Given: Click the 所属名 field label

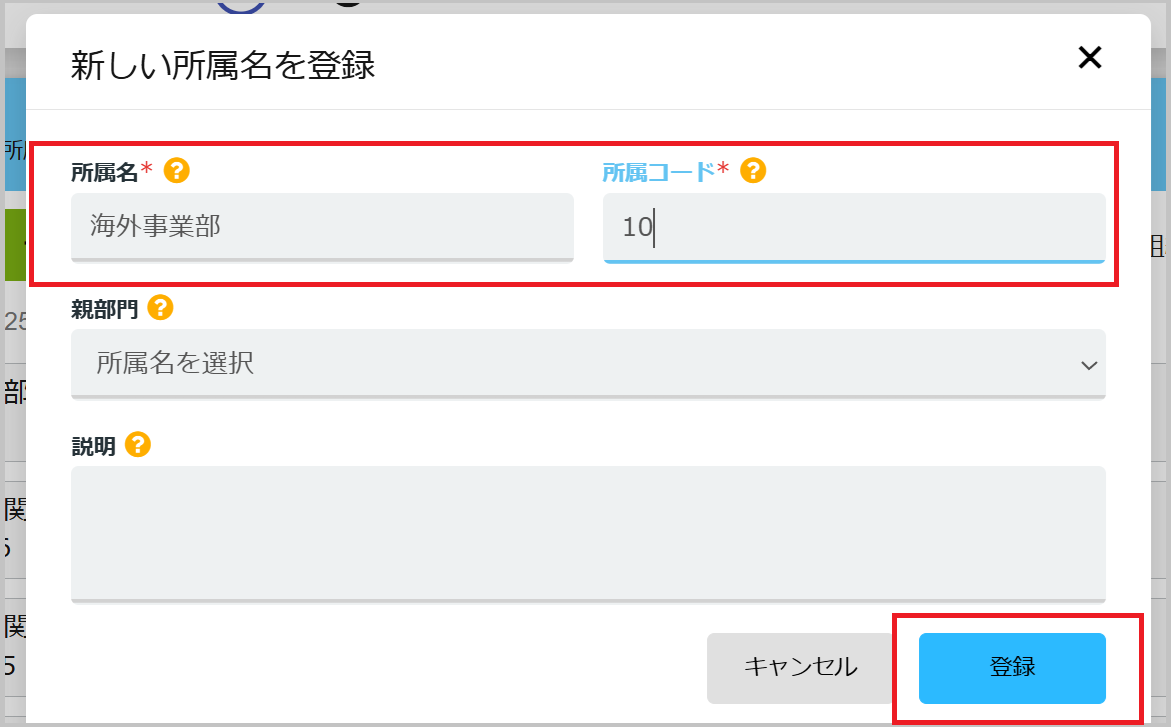Looking at the screenshot, I should tap(105, 173).
